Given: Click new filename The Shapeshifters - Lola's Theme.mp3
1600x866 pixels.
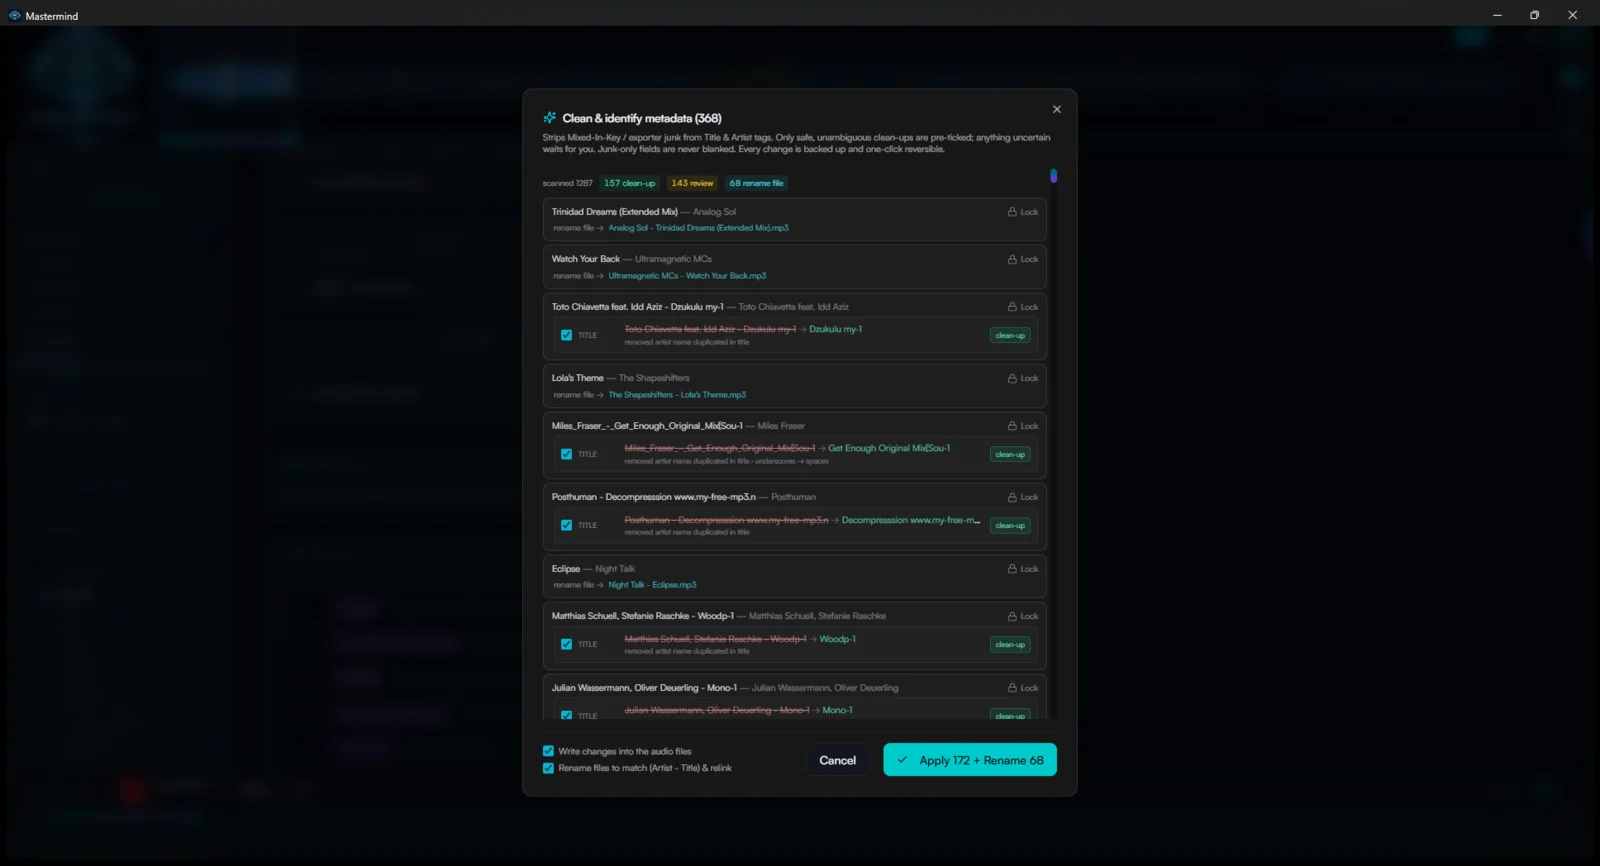Looking at the screenshot, I should click(x=677, y=395).
